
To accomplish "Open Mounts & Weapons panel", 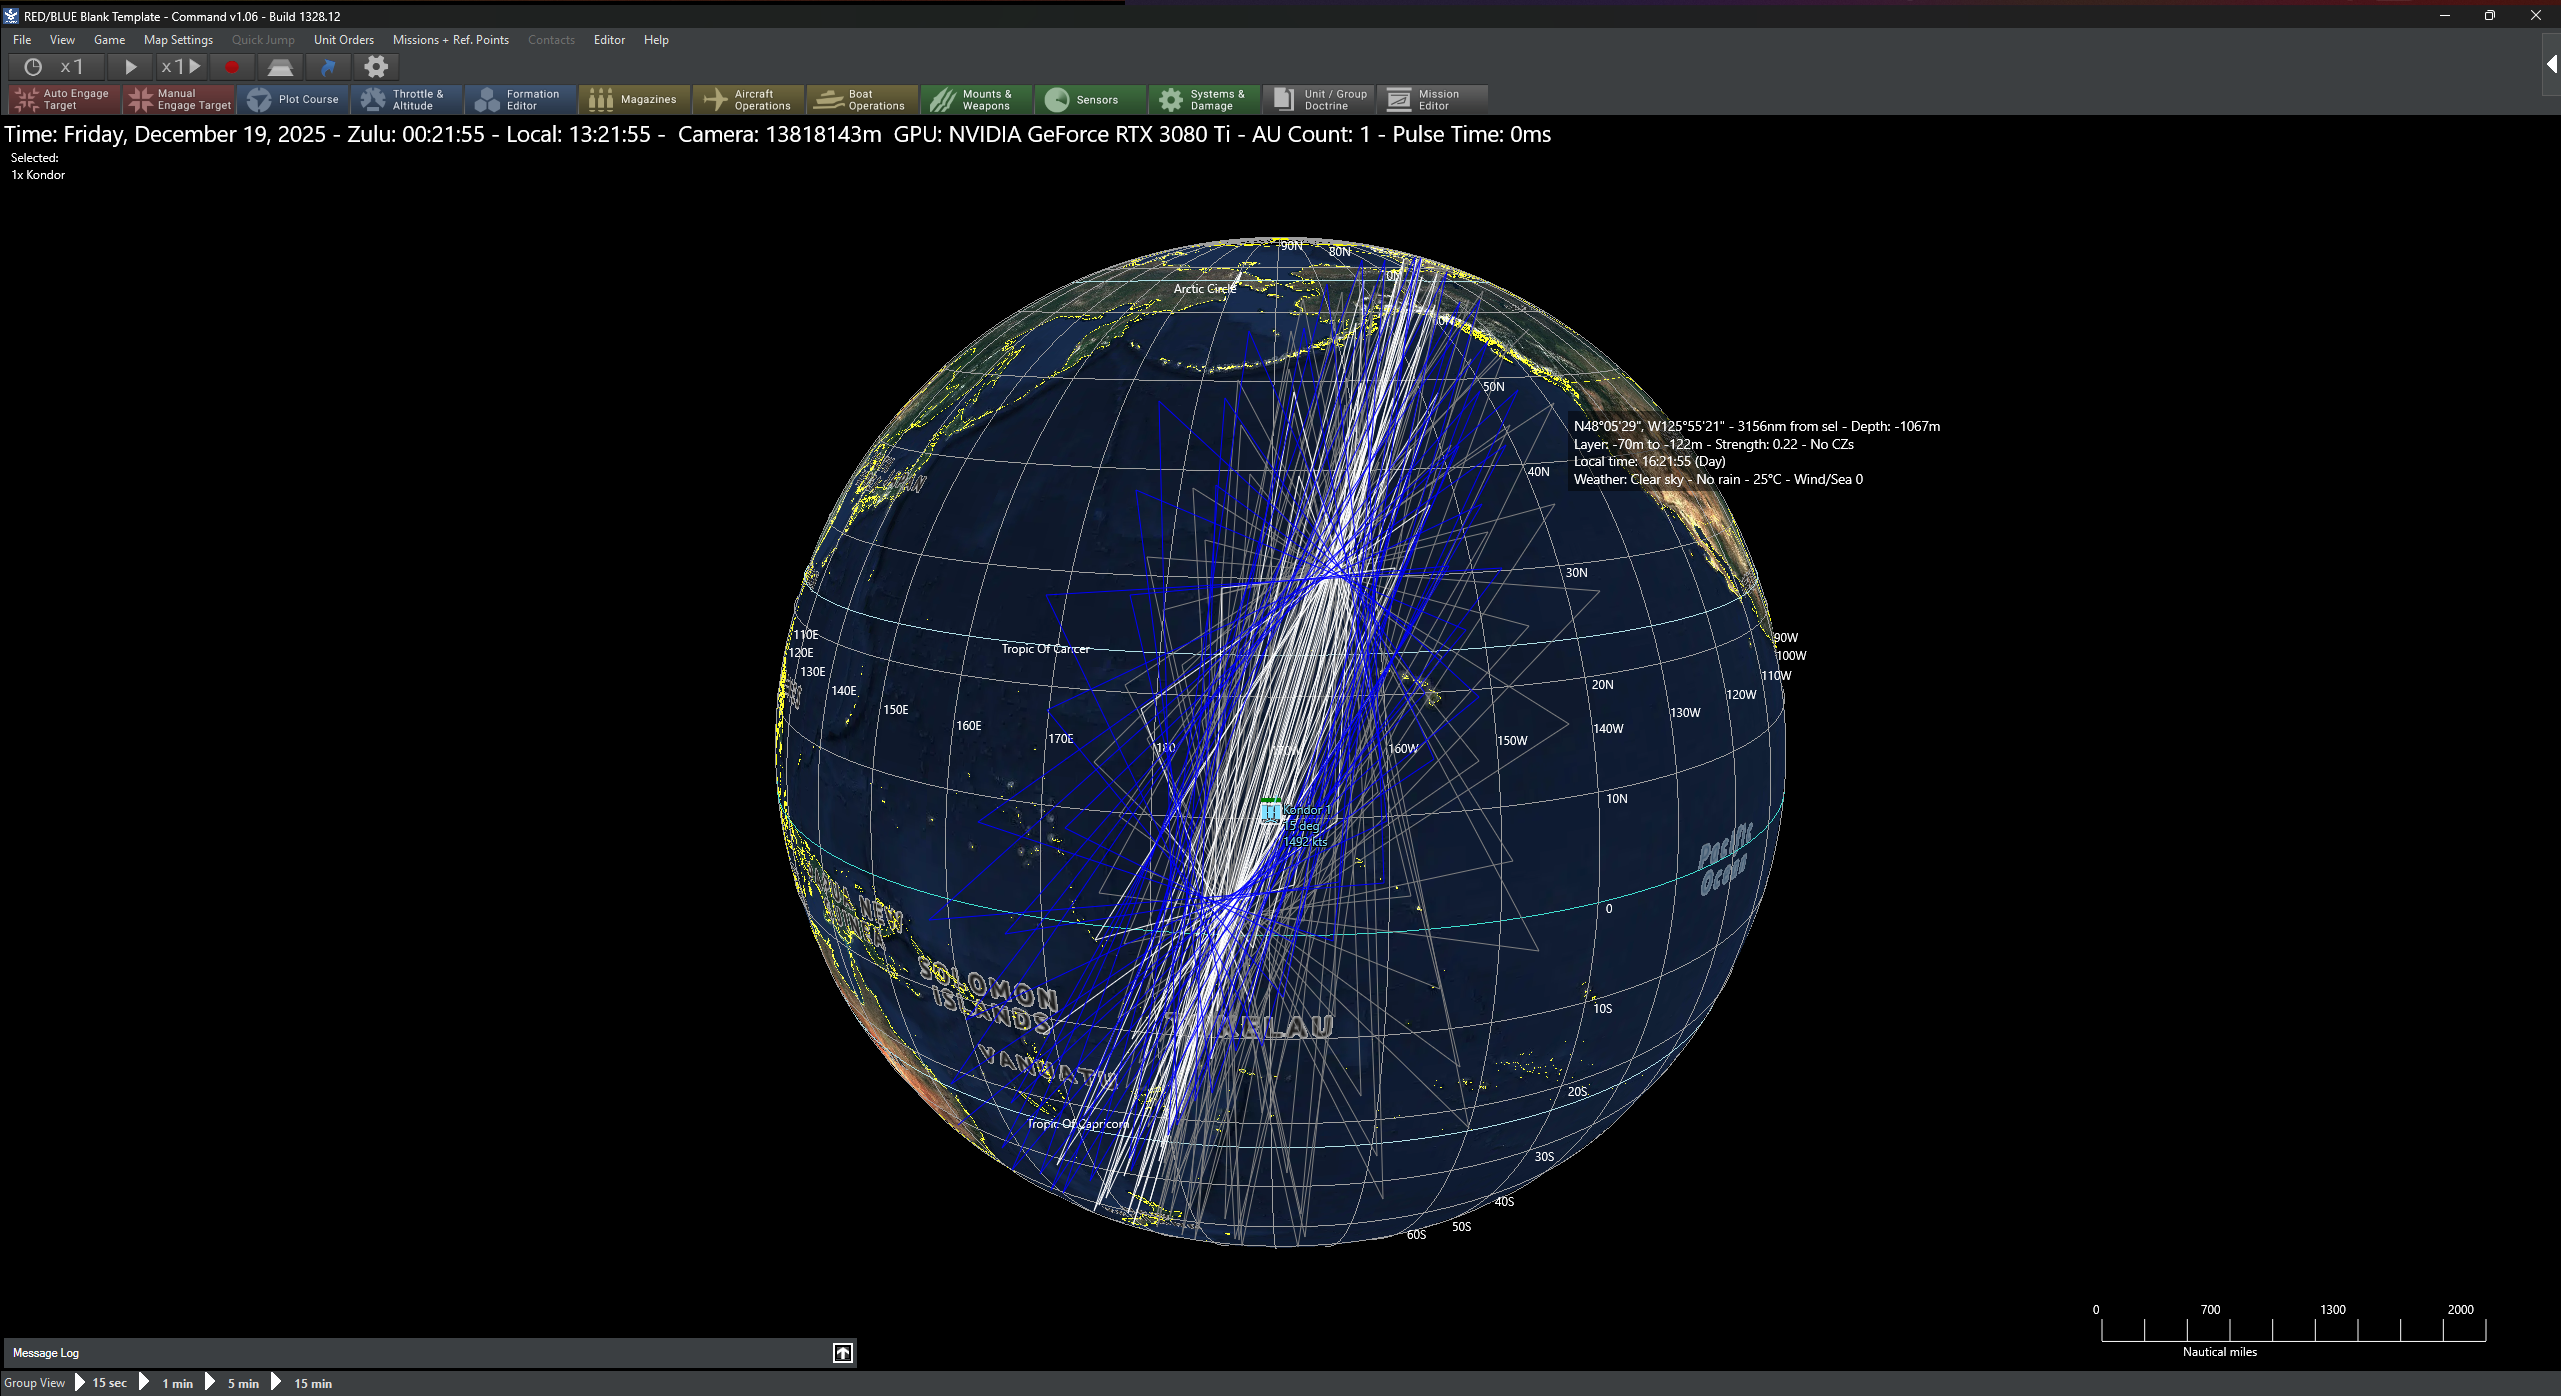I will coord(978,99).
